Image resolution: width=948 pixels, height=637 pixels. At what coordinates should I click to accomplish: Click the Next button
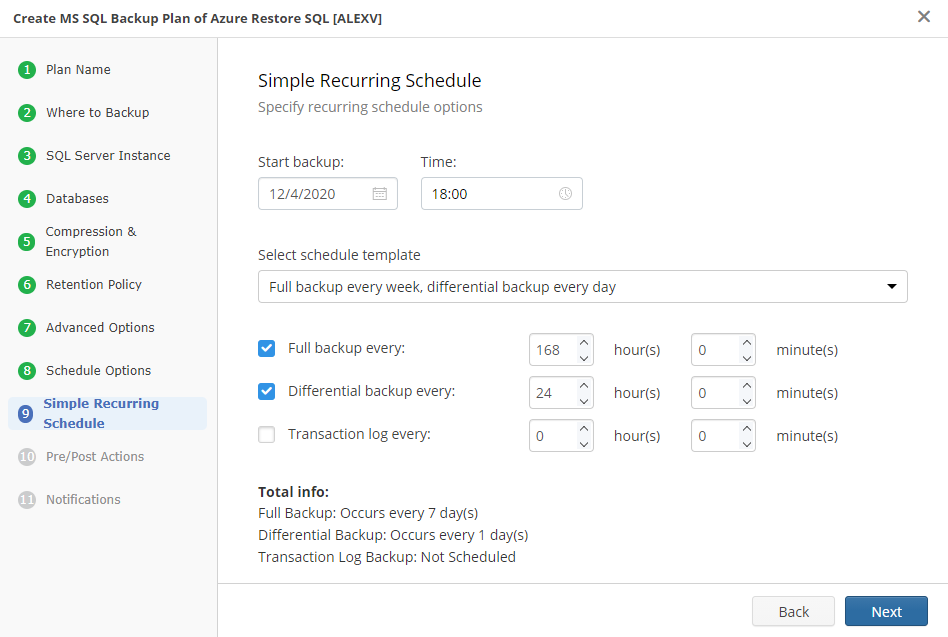click(886, 611)
